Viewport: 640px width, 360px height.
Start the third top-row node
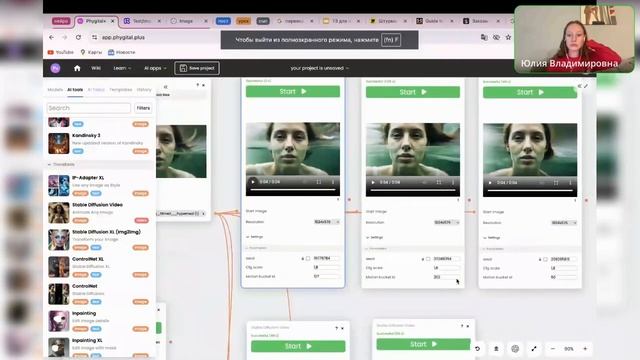(530, 92)
